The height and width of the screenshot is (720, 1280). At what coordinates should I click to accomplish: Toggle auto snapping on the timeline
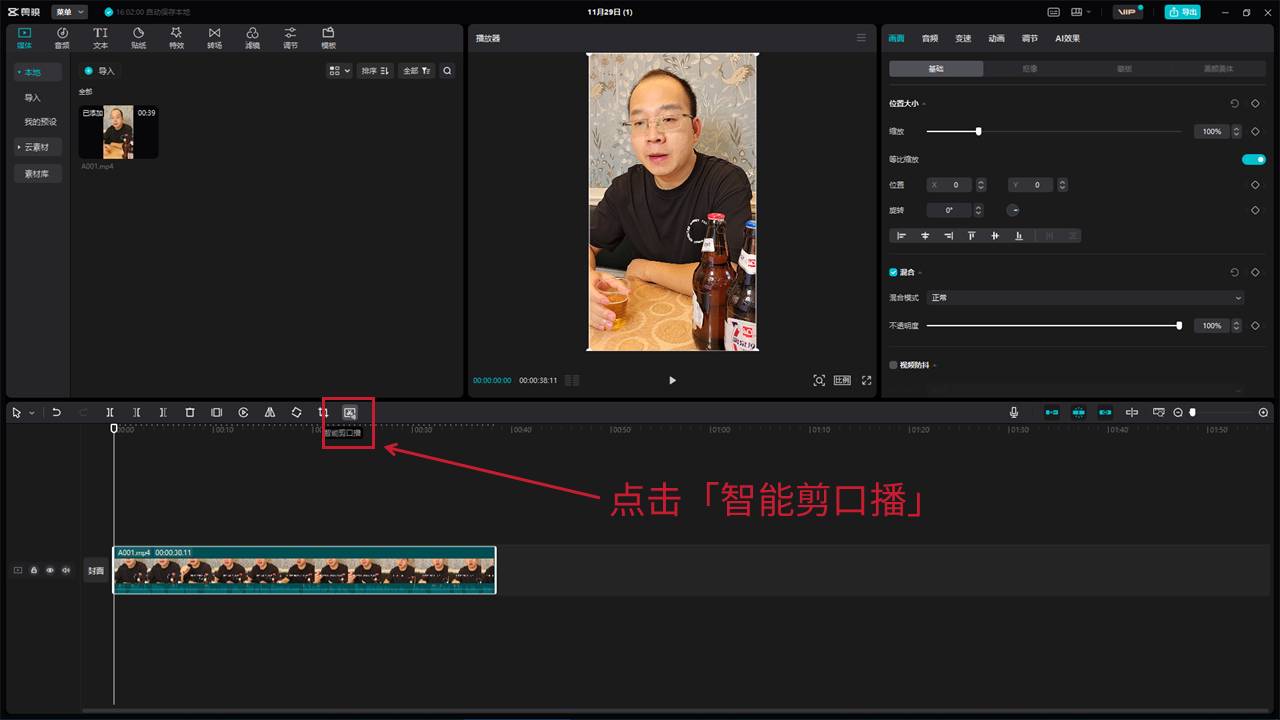[1078, 412]
